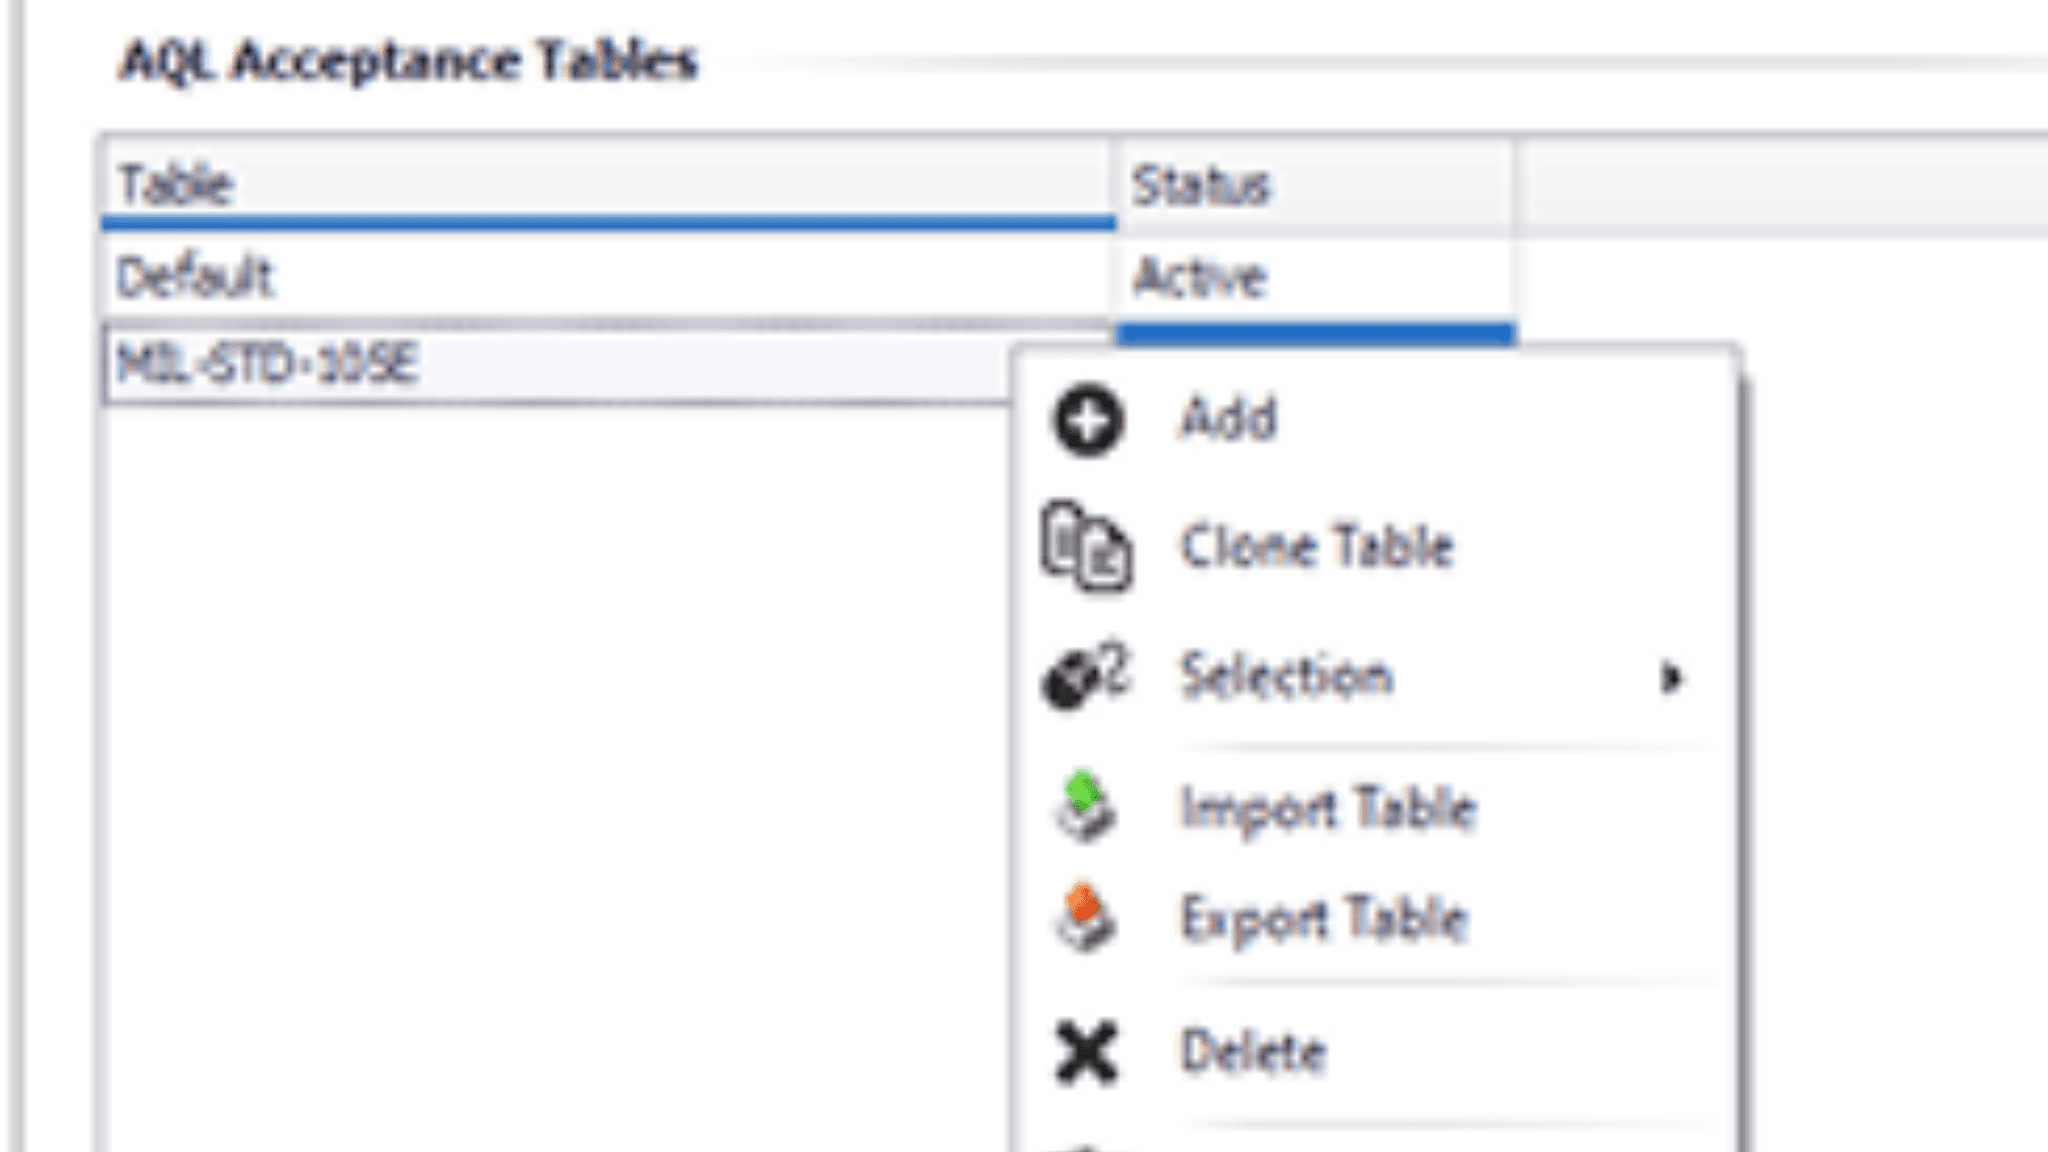The width and height of the screenshot is (2048, 1152).
Task: Click the green Import Table icon
Action: tap(1085, 805)
